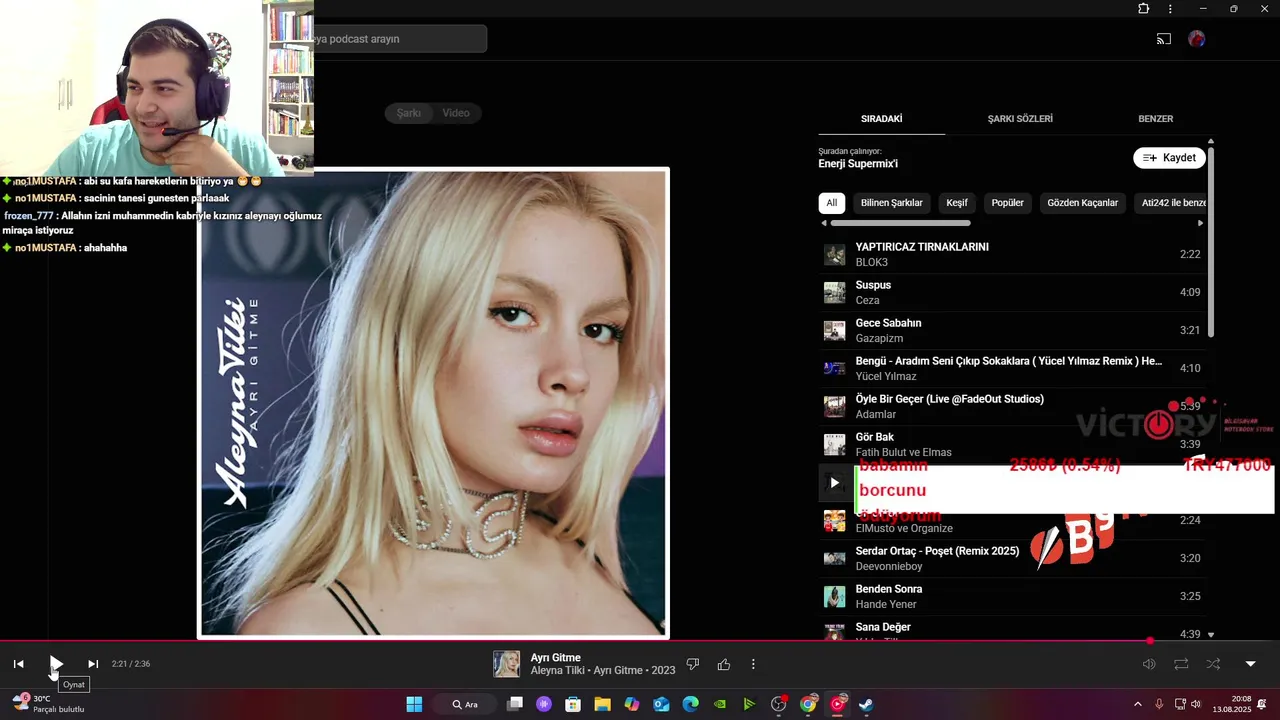The width and height of the screenshot is (1280, 720).
Task: Open the player volume control
Action: point(1149,664)
